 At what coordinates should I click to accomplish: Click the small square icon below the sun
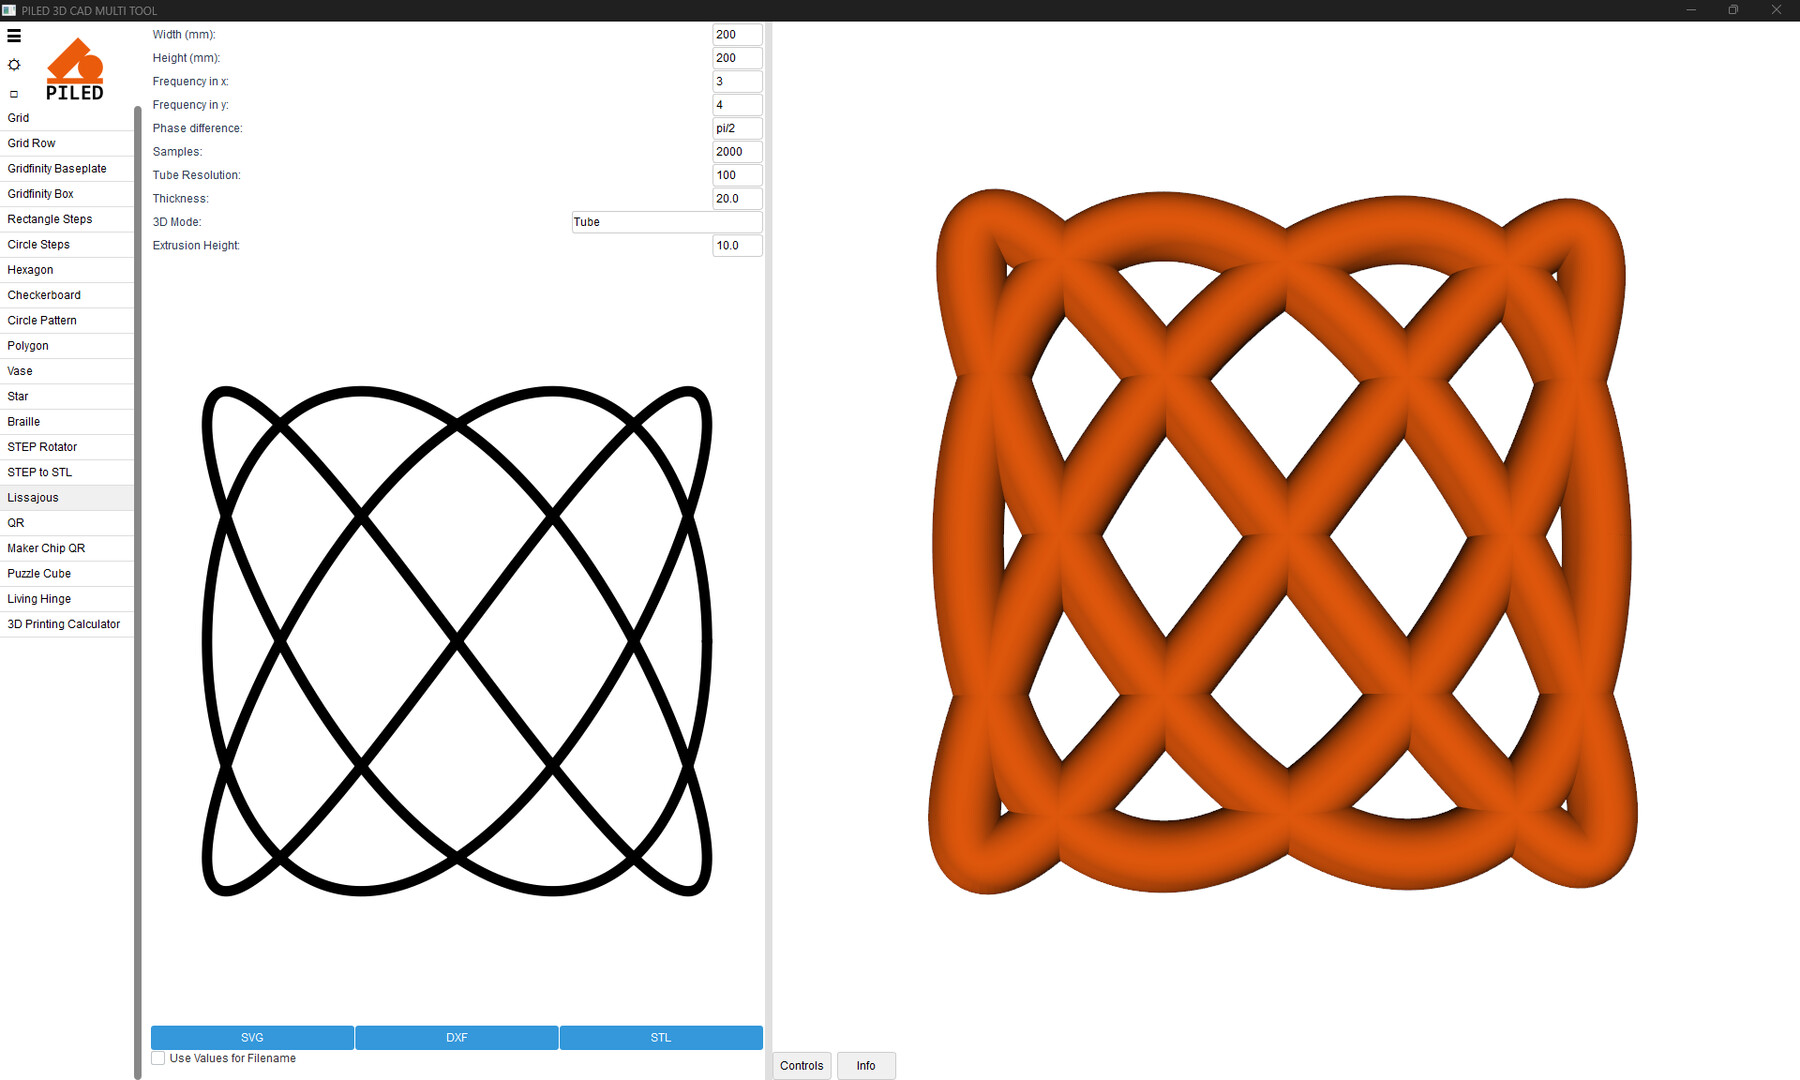pyautogui.click(x=14, y=94)
